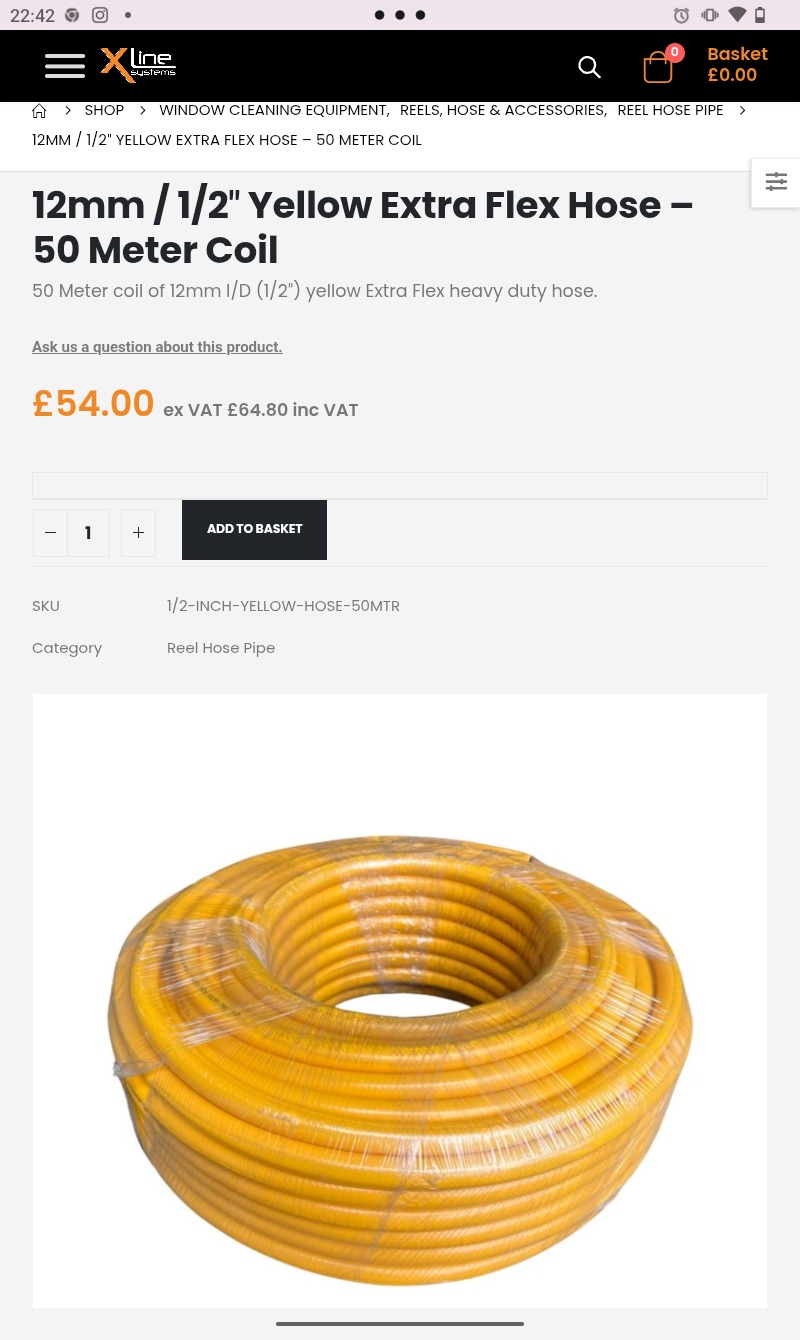Open the hamburger navigation menu
The width and height of the screenshot is (800, 1340).
[x=65, y=66]
